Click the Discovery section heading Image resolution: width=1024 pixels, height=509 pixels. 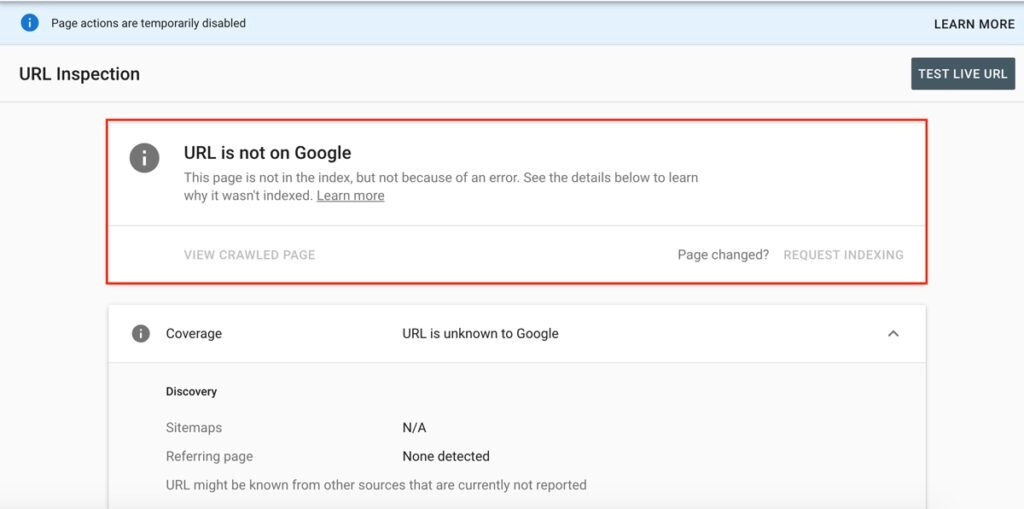click(x=191, y=392)
